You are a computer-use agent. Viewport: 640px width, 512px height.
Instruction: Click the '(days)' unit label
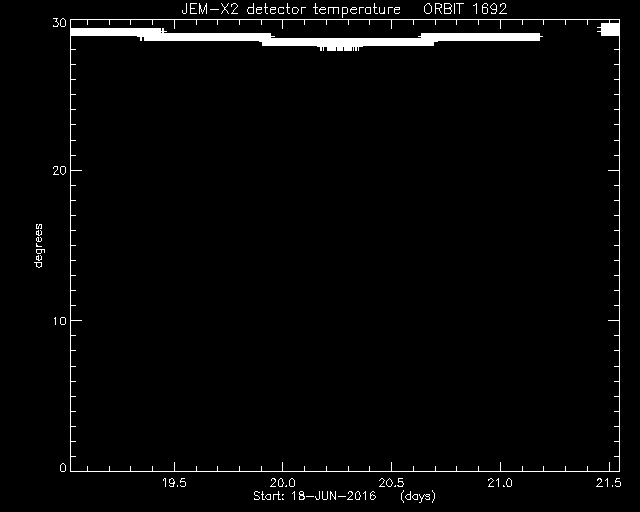tap(418, 496)
